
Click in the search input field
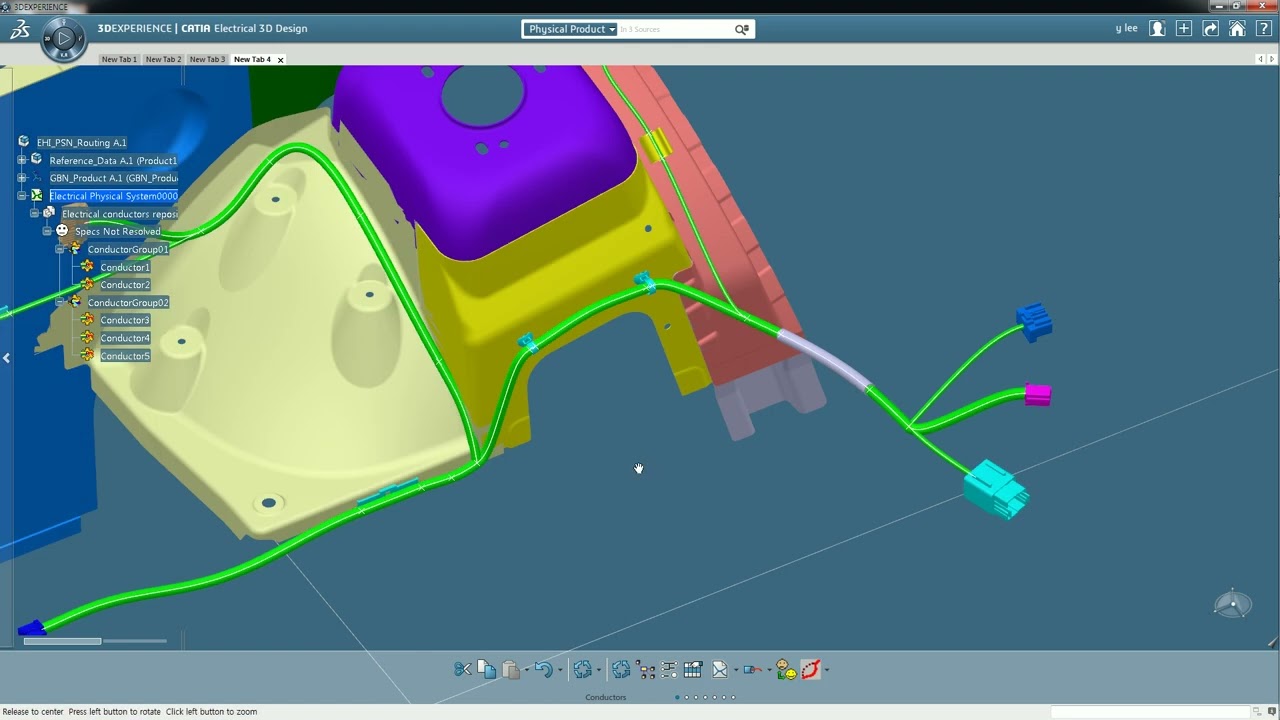(x=675, y=29)
